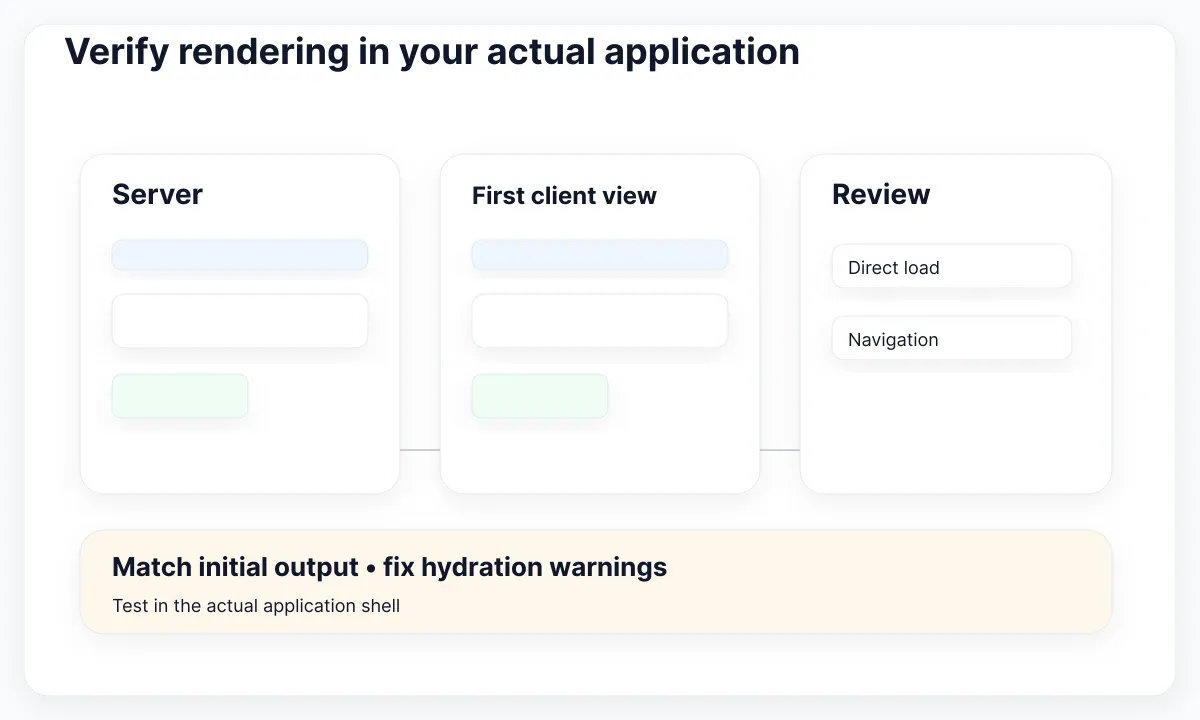Click 'Test in the actual application shell' text
This screenshot has width=1200, height=720.
pyautogui.click(x=256, y=606)
